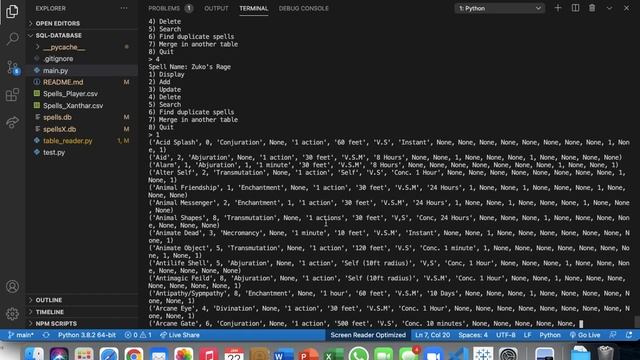The image size is (640, 360).
Task: Change end of line sequence LF
Action: pyautogui.click(x=527, y=335)
